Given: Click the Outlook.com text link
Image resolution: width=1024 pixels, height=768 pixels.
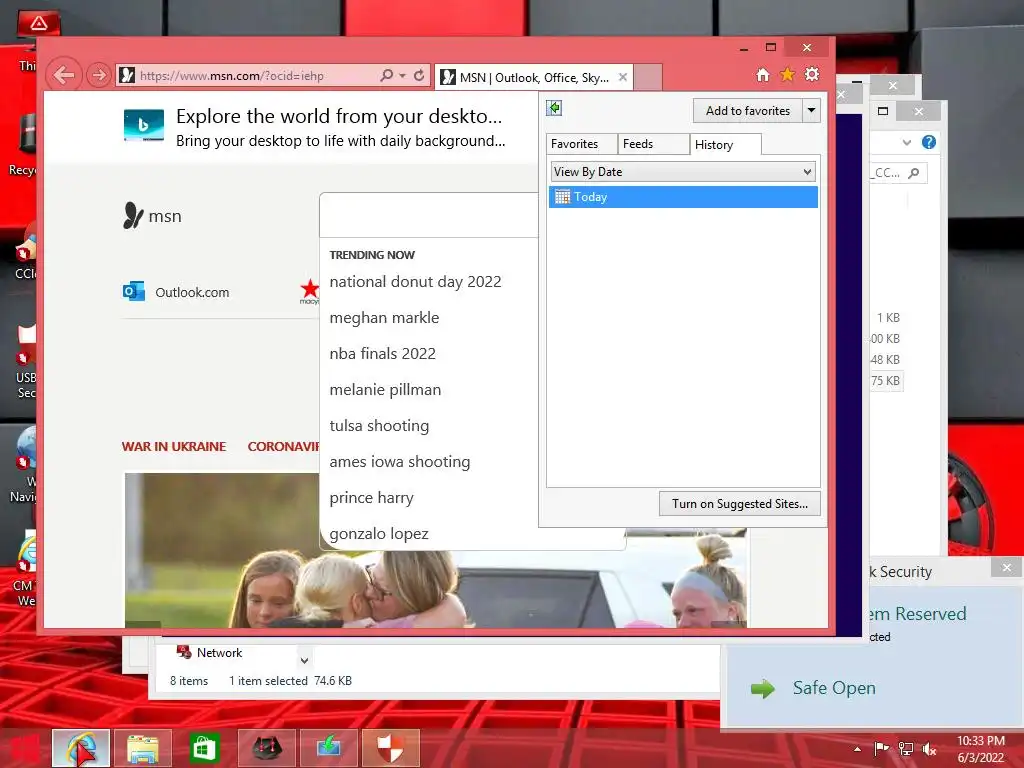Looking at the screenshot, I should [192, 292].
